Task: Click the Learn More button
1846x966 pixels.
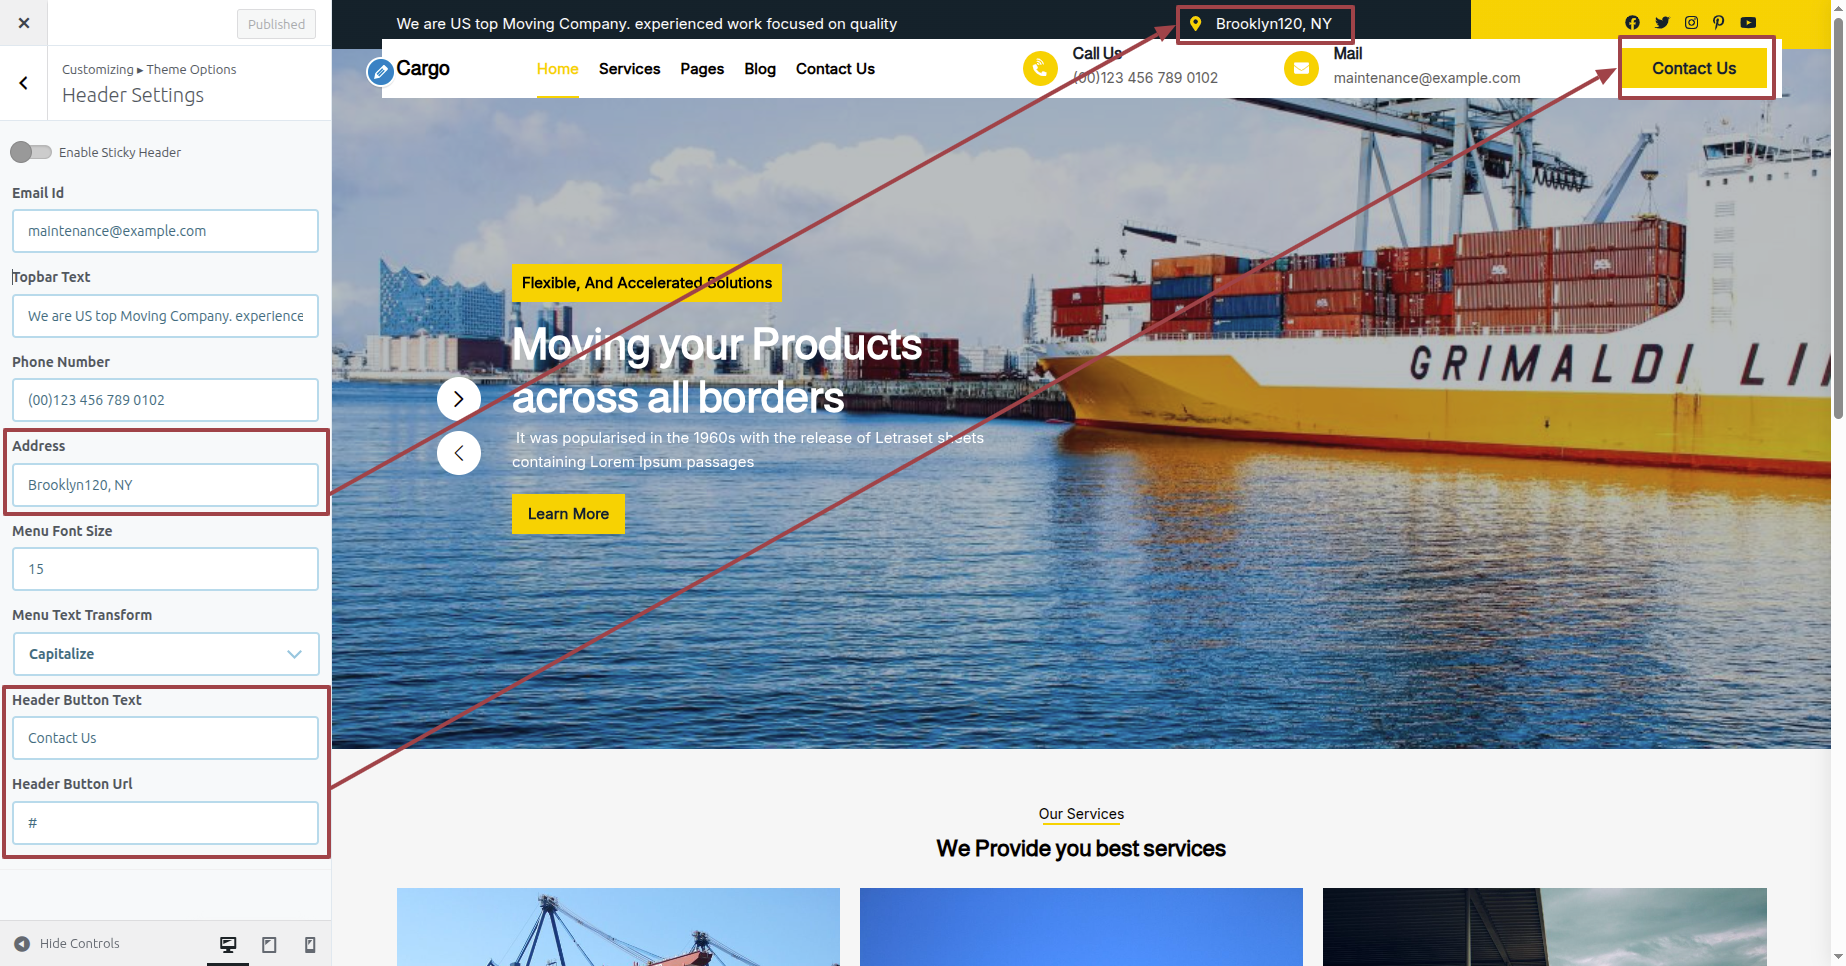Action: click(x=568, y=514)
